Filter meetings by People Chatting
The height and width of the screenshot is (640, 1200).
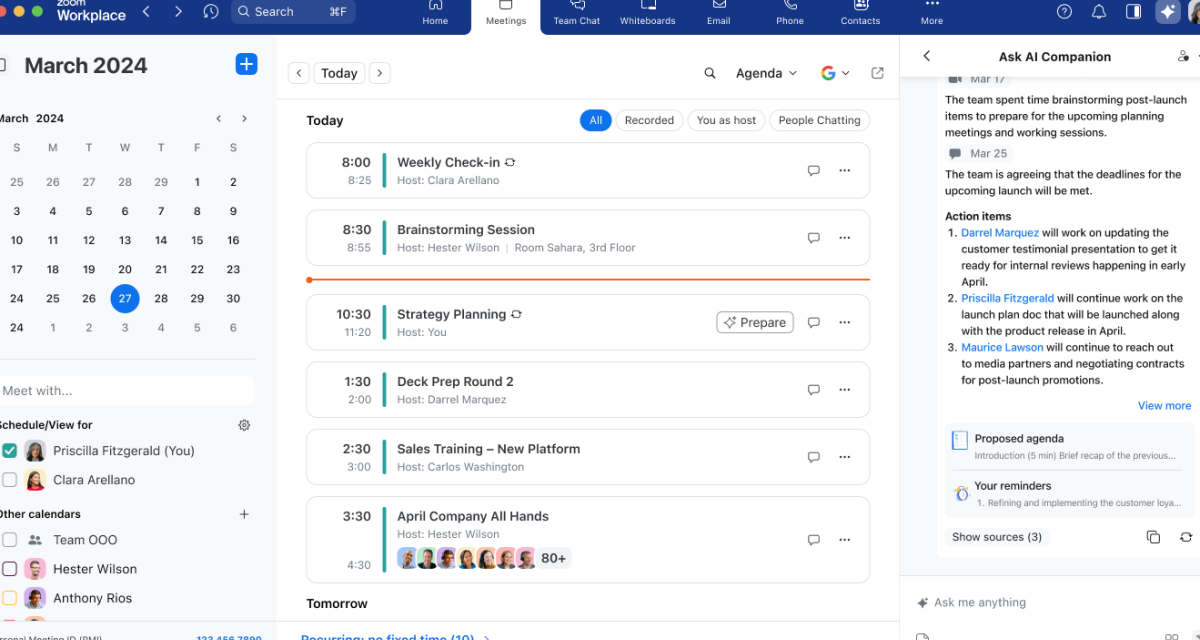pyautogui.click(x=819, y=120)
